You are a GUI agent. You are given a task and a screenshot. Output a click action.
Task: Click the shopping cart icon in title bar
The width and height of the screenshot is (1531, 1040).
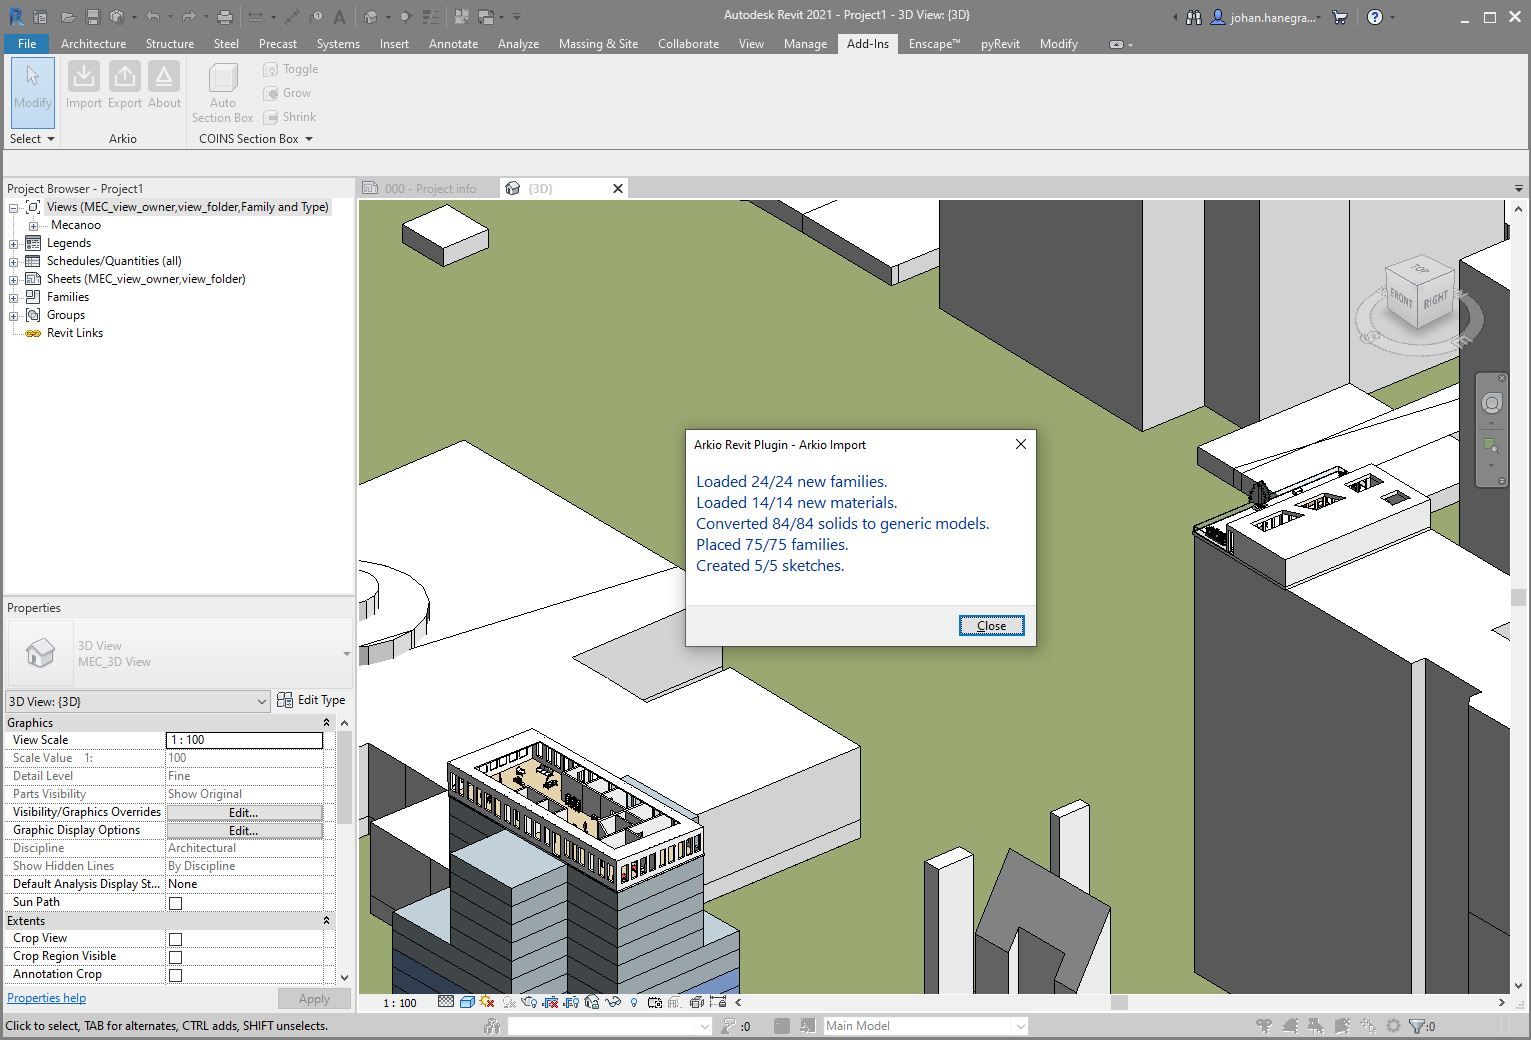(1340, 17)
